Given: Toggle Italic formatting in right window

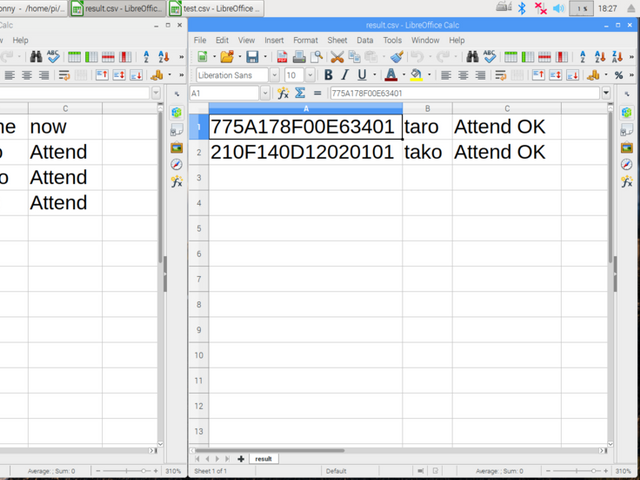Looking at the screenshot, I should point(345,75).
